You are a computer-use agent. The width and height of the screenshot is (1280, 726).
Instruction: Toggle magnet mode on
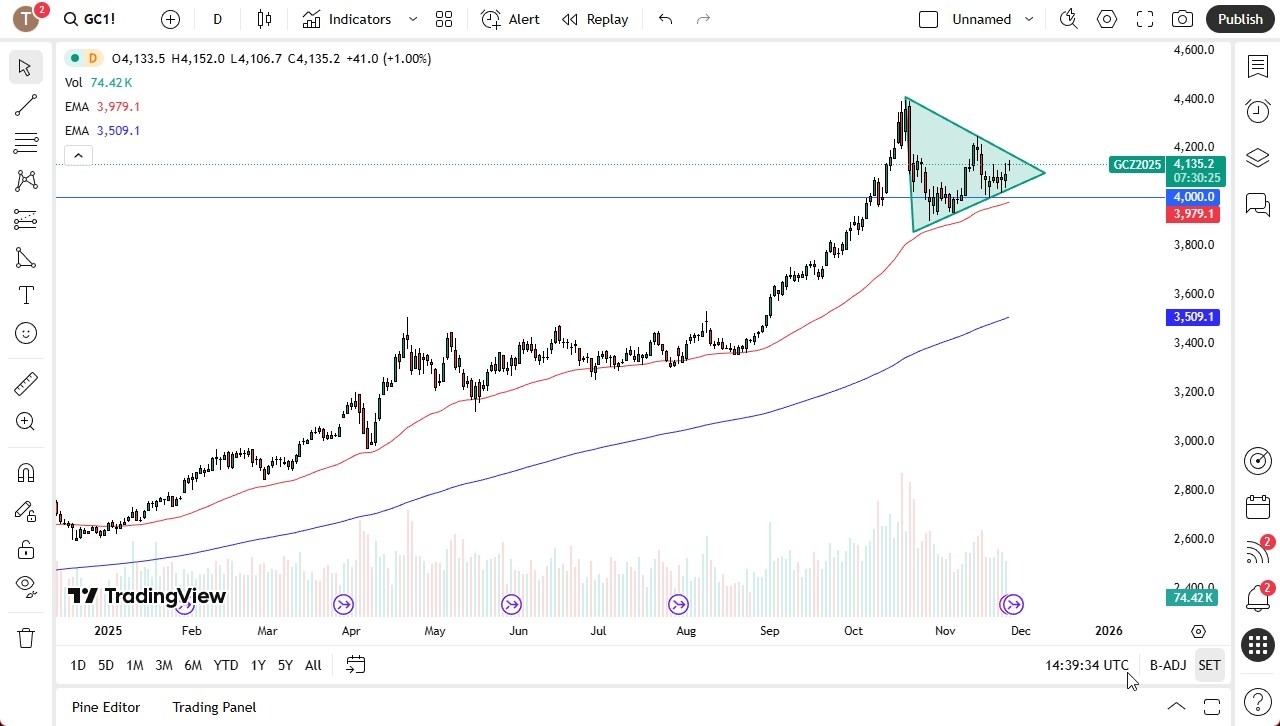pyautogui.click(x=26, y=472)
